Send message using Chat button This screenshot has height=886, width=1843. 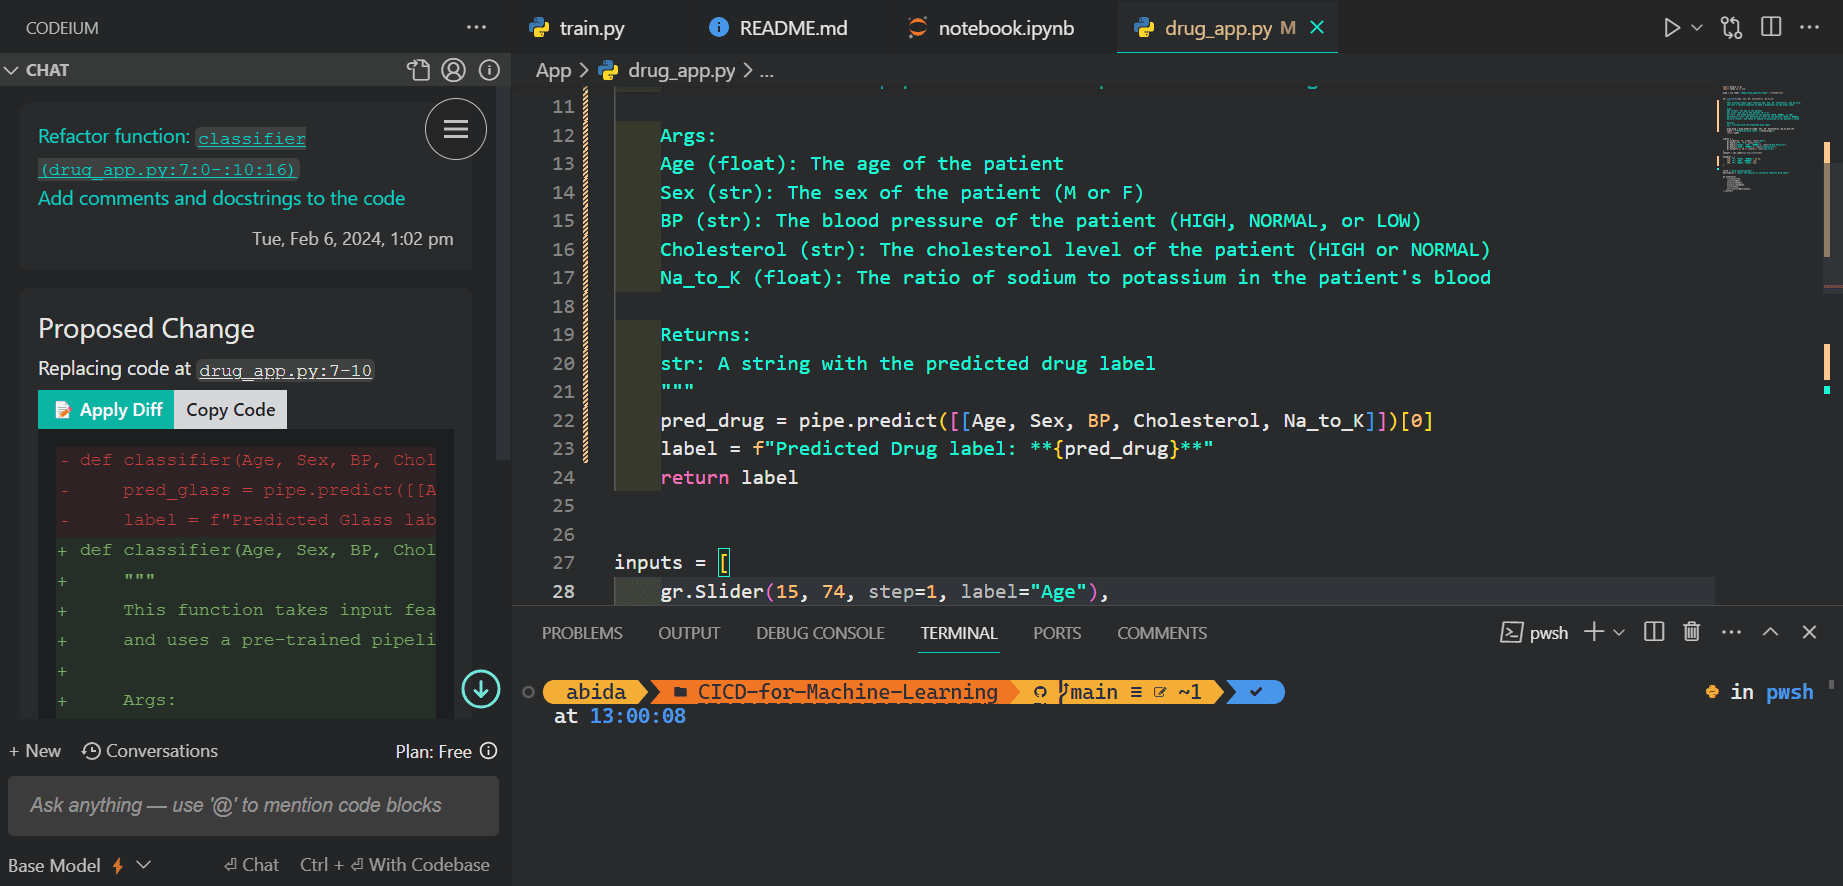click(251, 865)
